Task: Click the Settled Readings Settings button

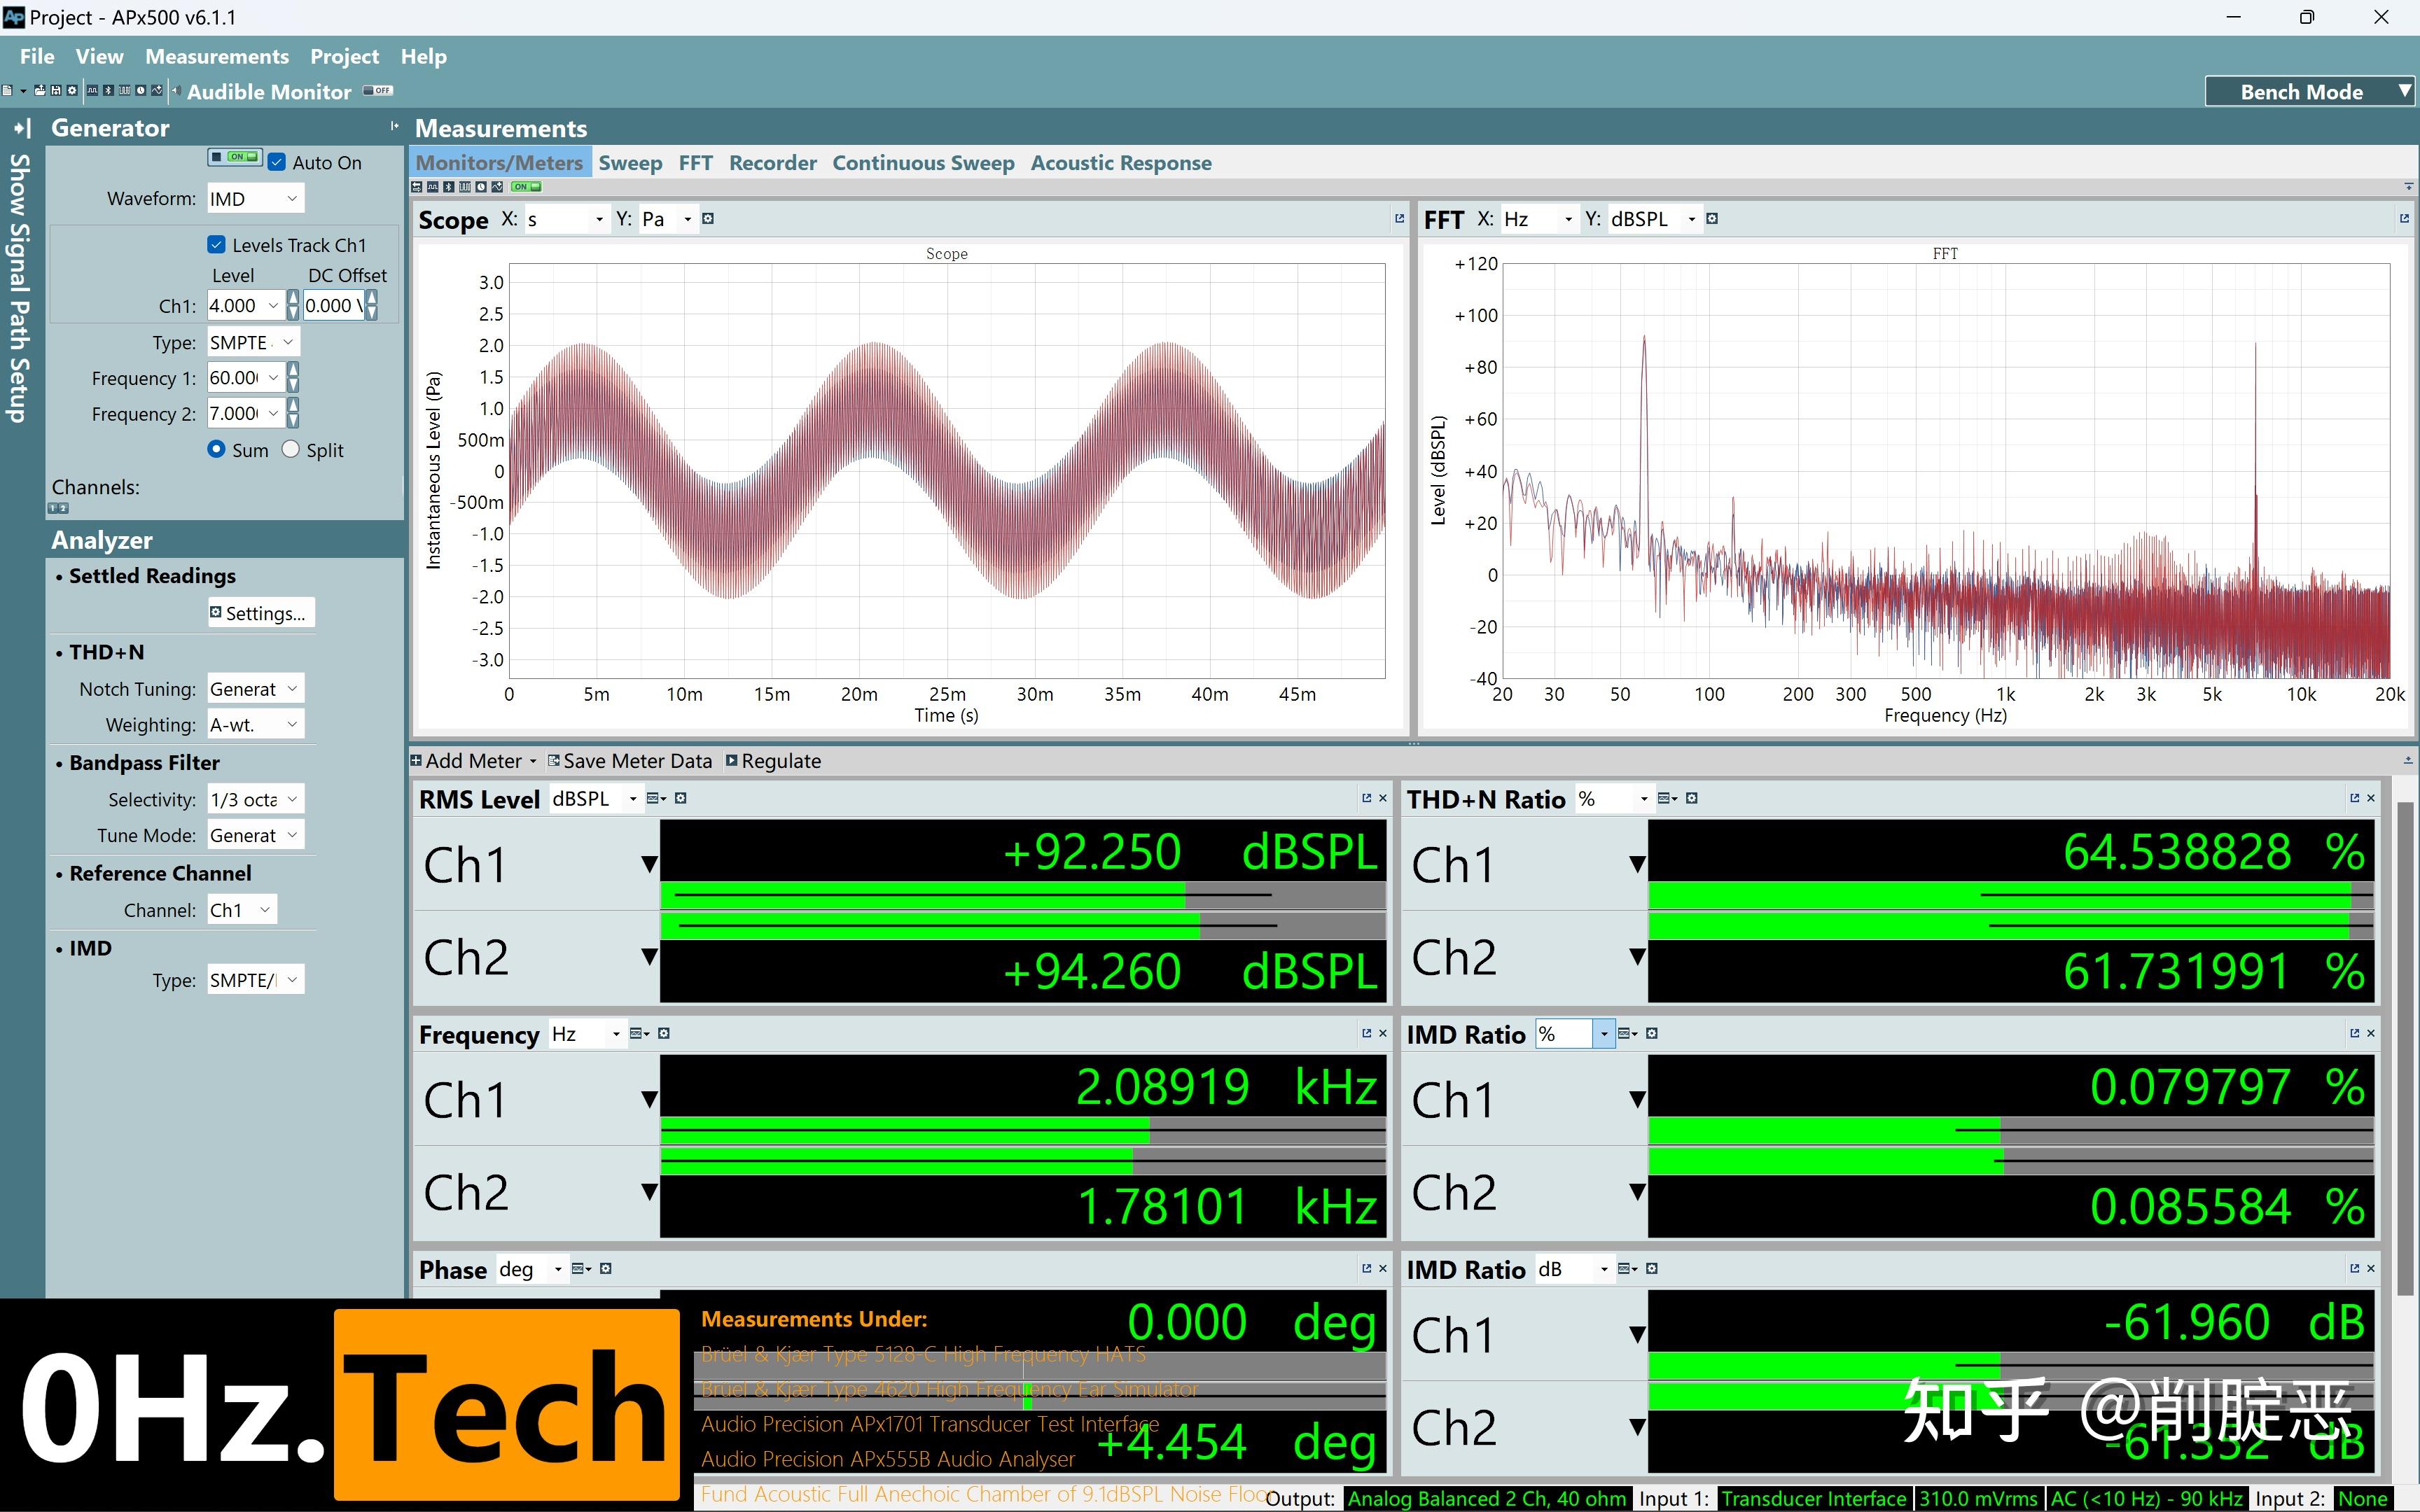Action: coord(260,613)
